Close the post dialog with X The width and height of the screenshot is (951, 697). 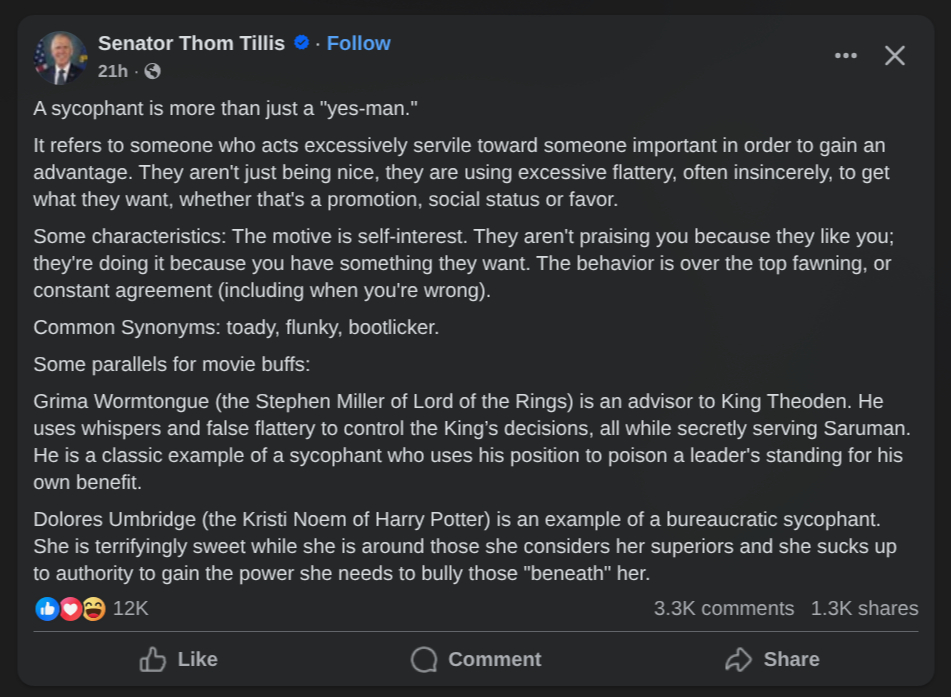click(895, 55)
